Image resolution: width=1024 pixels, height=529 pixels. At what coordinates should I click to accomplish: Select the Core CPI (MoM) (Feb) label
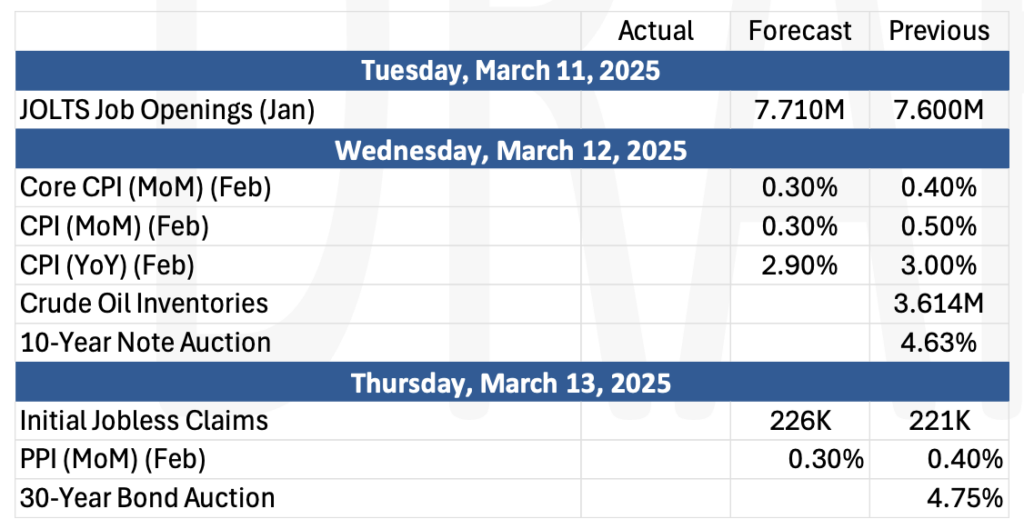(146, 188)
